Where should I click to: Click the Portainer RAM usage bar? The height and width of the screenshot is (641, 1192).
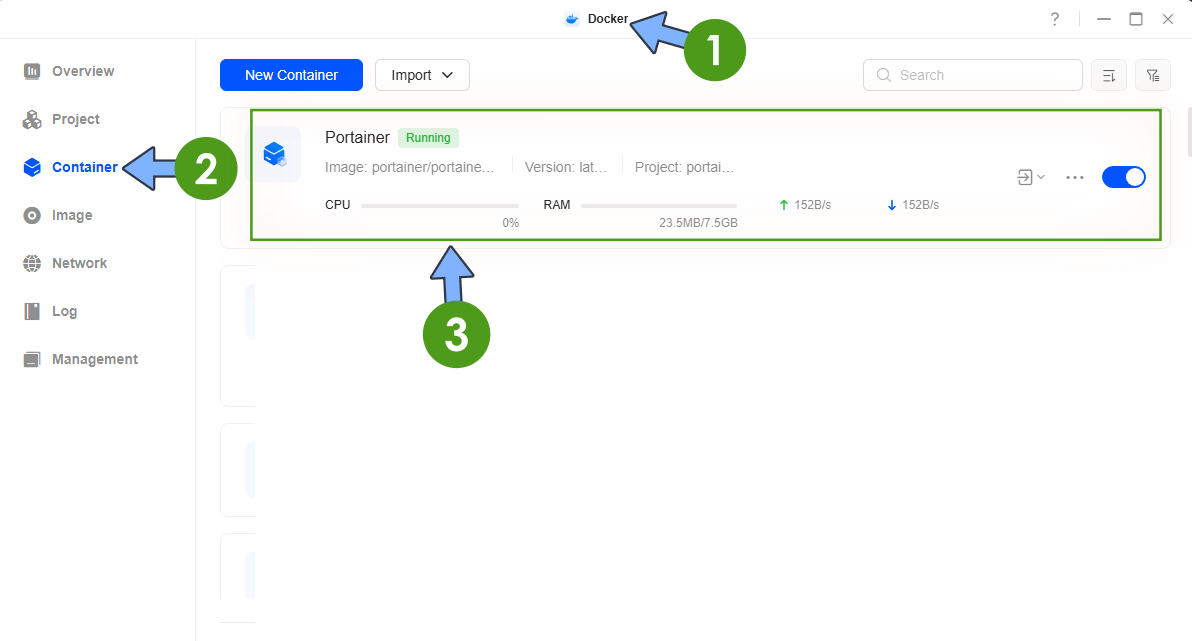click(x=659, y=205)
